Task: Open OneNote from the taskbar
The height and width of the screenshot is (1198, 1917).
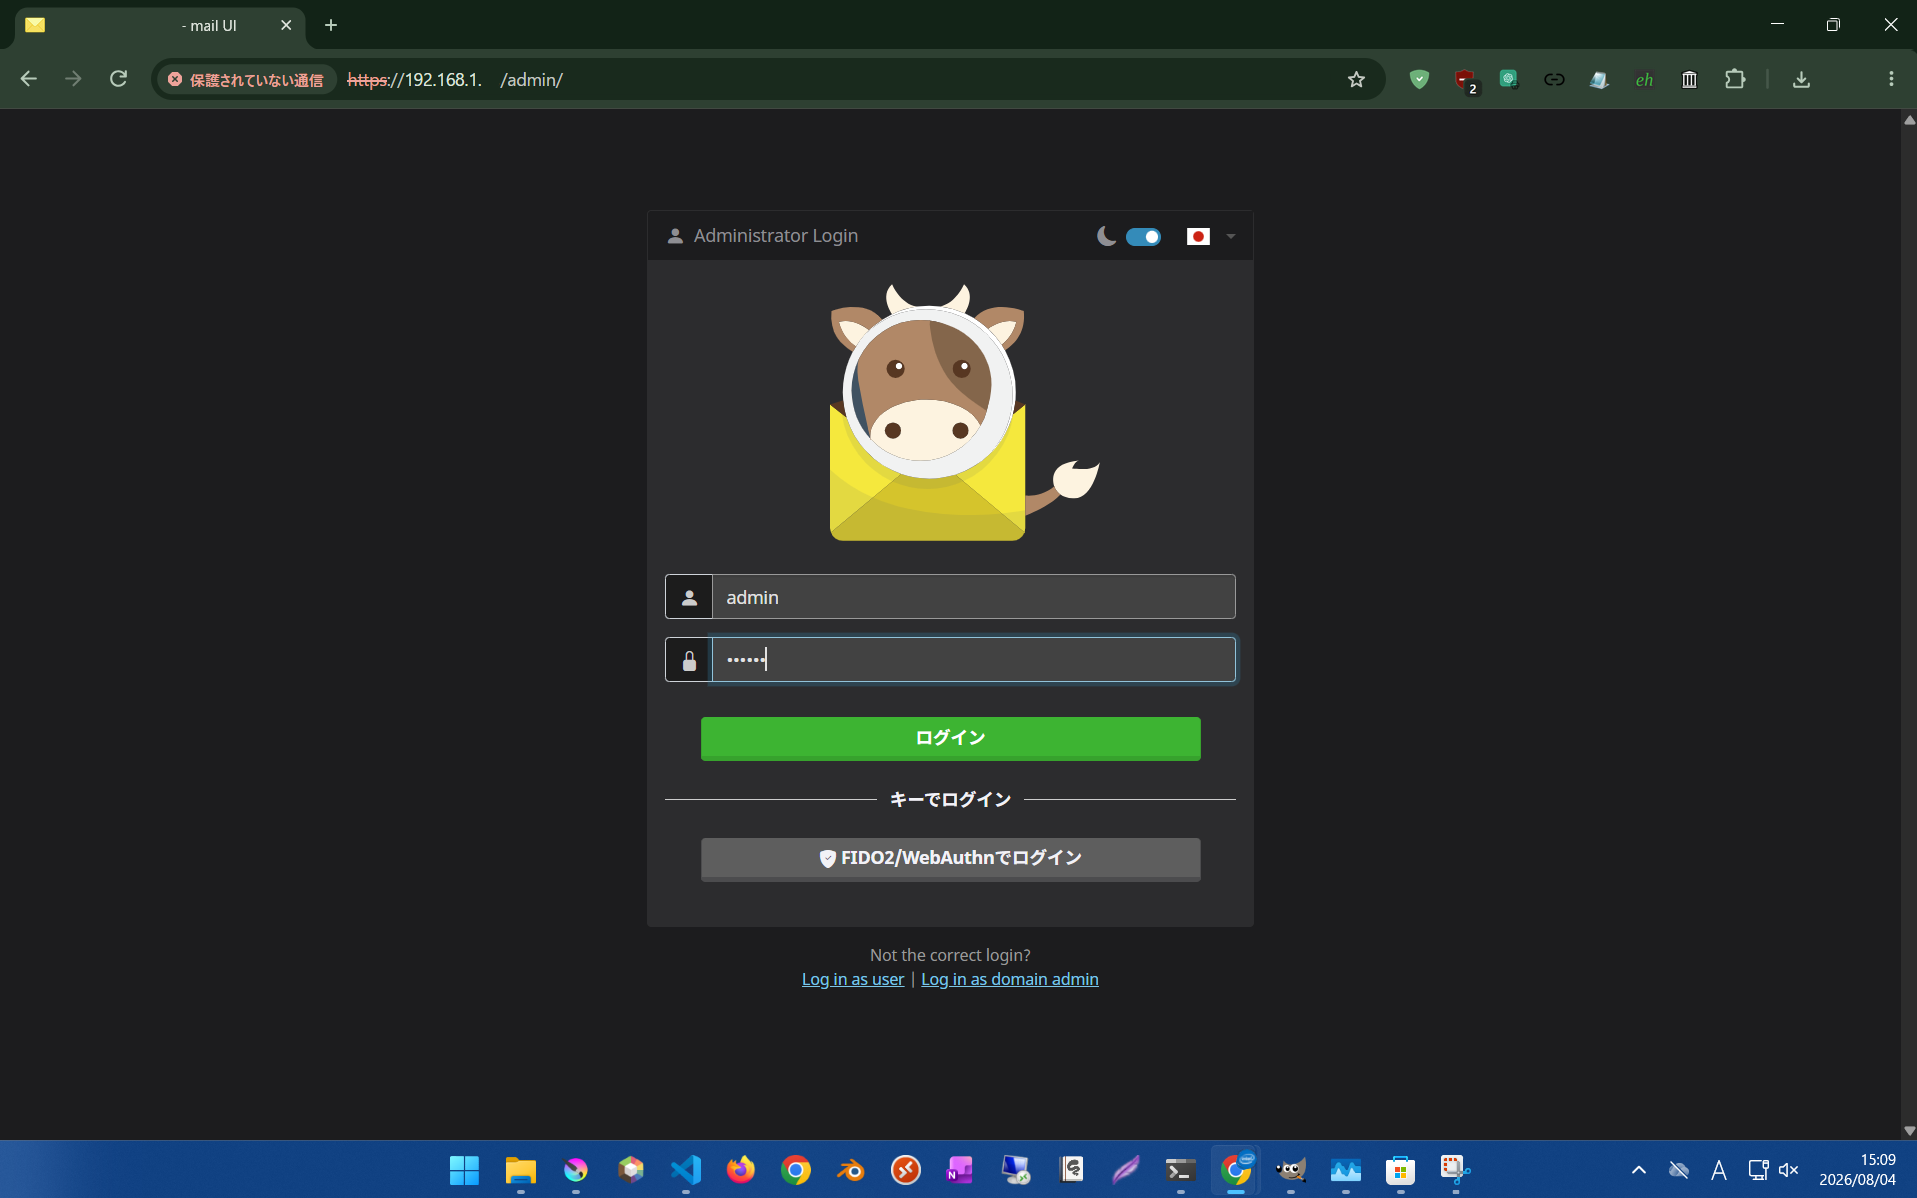Action: click(x=960, y=1170)
